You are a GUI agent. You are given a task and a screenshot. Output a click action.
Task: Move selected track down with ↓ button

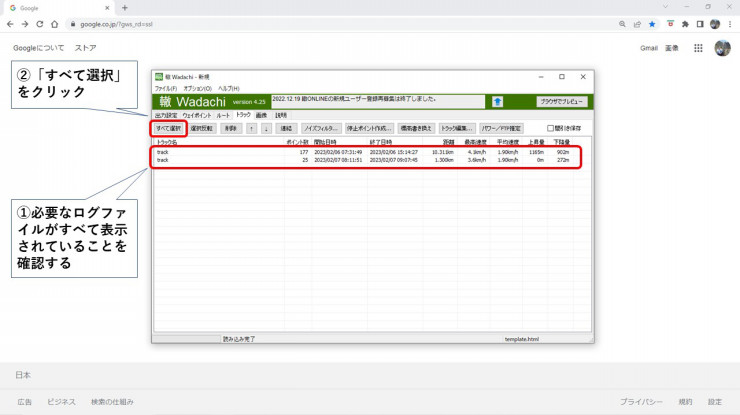click(266, 128)
